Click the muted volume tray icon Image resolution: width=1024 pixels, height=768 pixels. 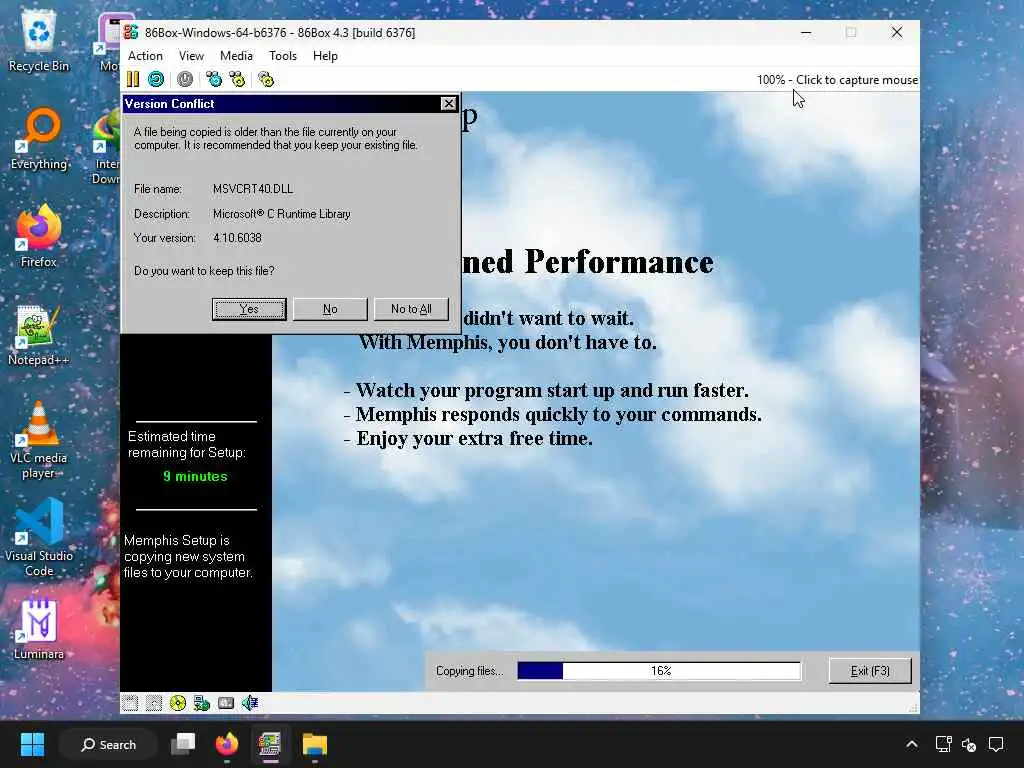click(969, 744)
